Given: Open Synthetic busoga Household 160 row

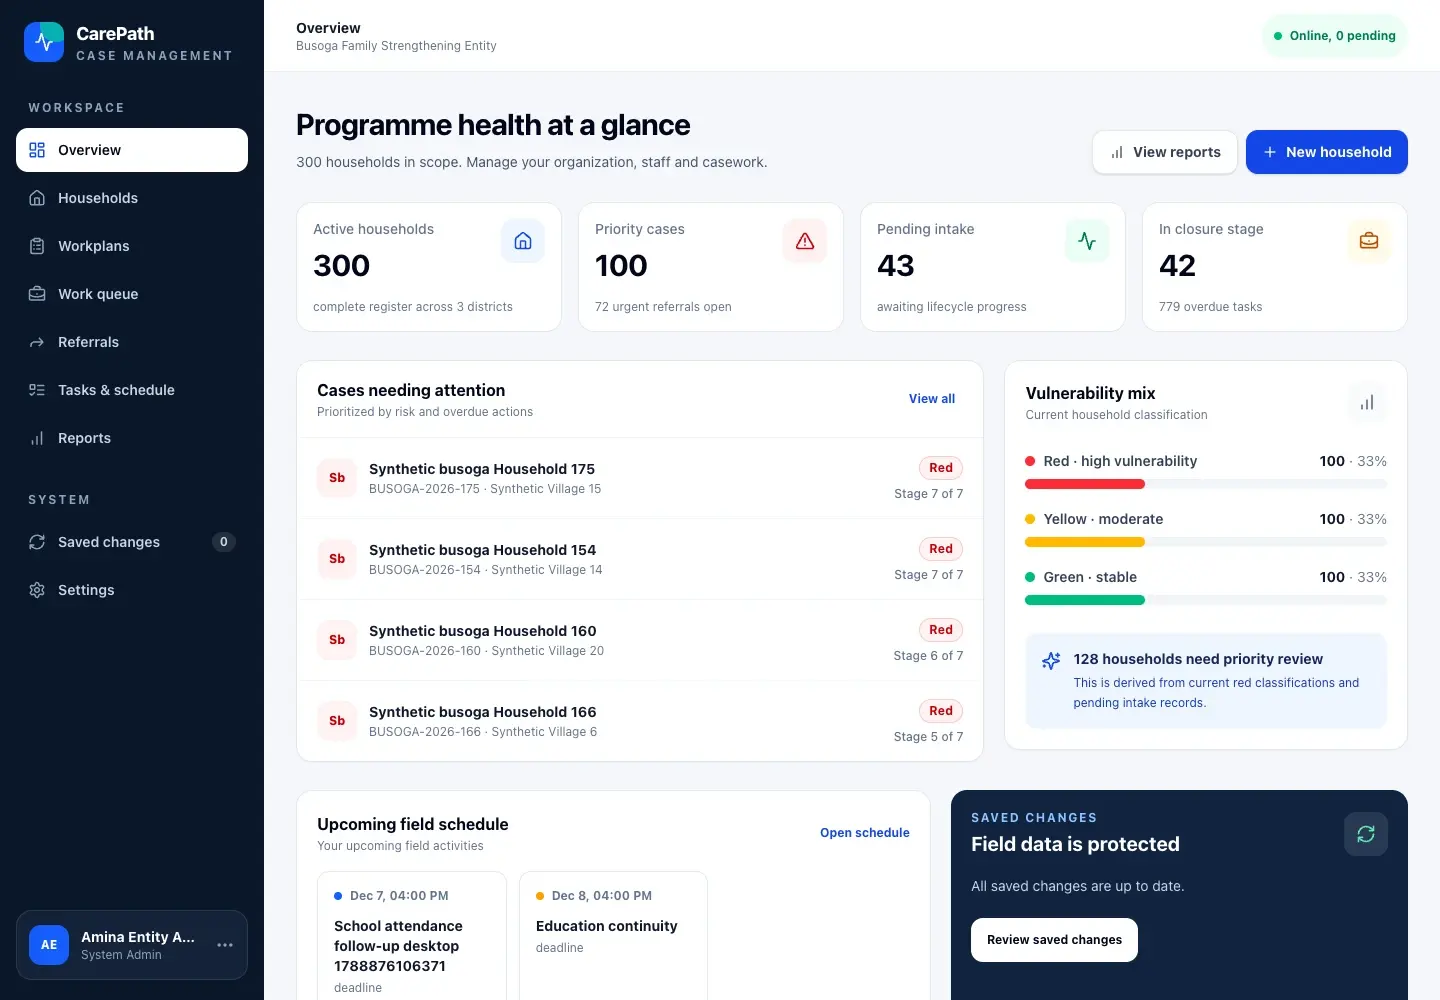Looking at the screenshot, I should [640, 640].
